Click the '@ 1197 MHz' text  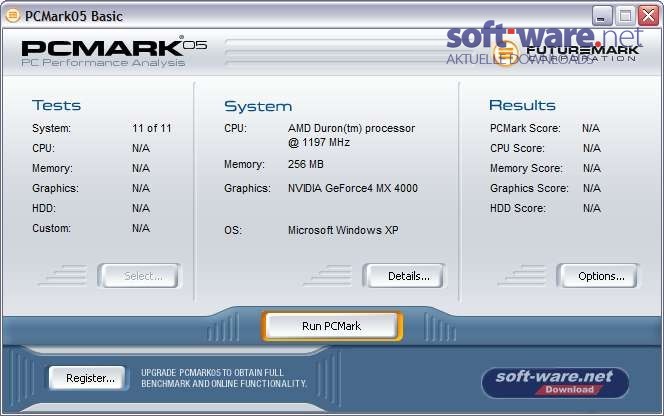[319, 142]
